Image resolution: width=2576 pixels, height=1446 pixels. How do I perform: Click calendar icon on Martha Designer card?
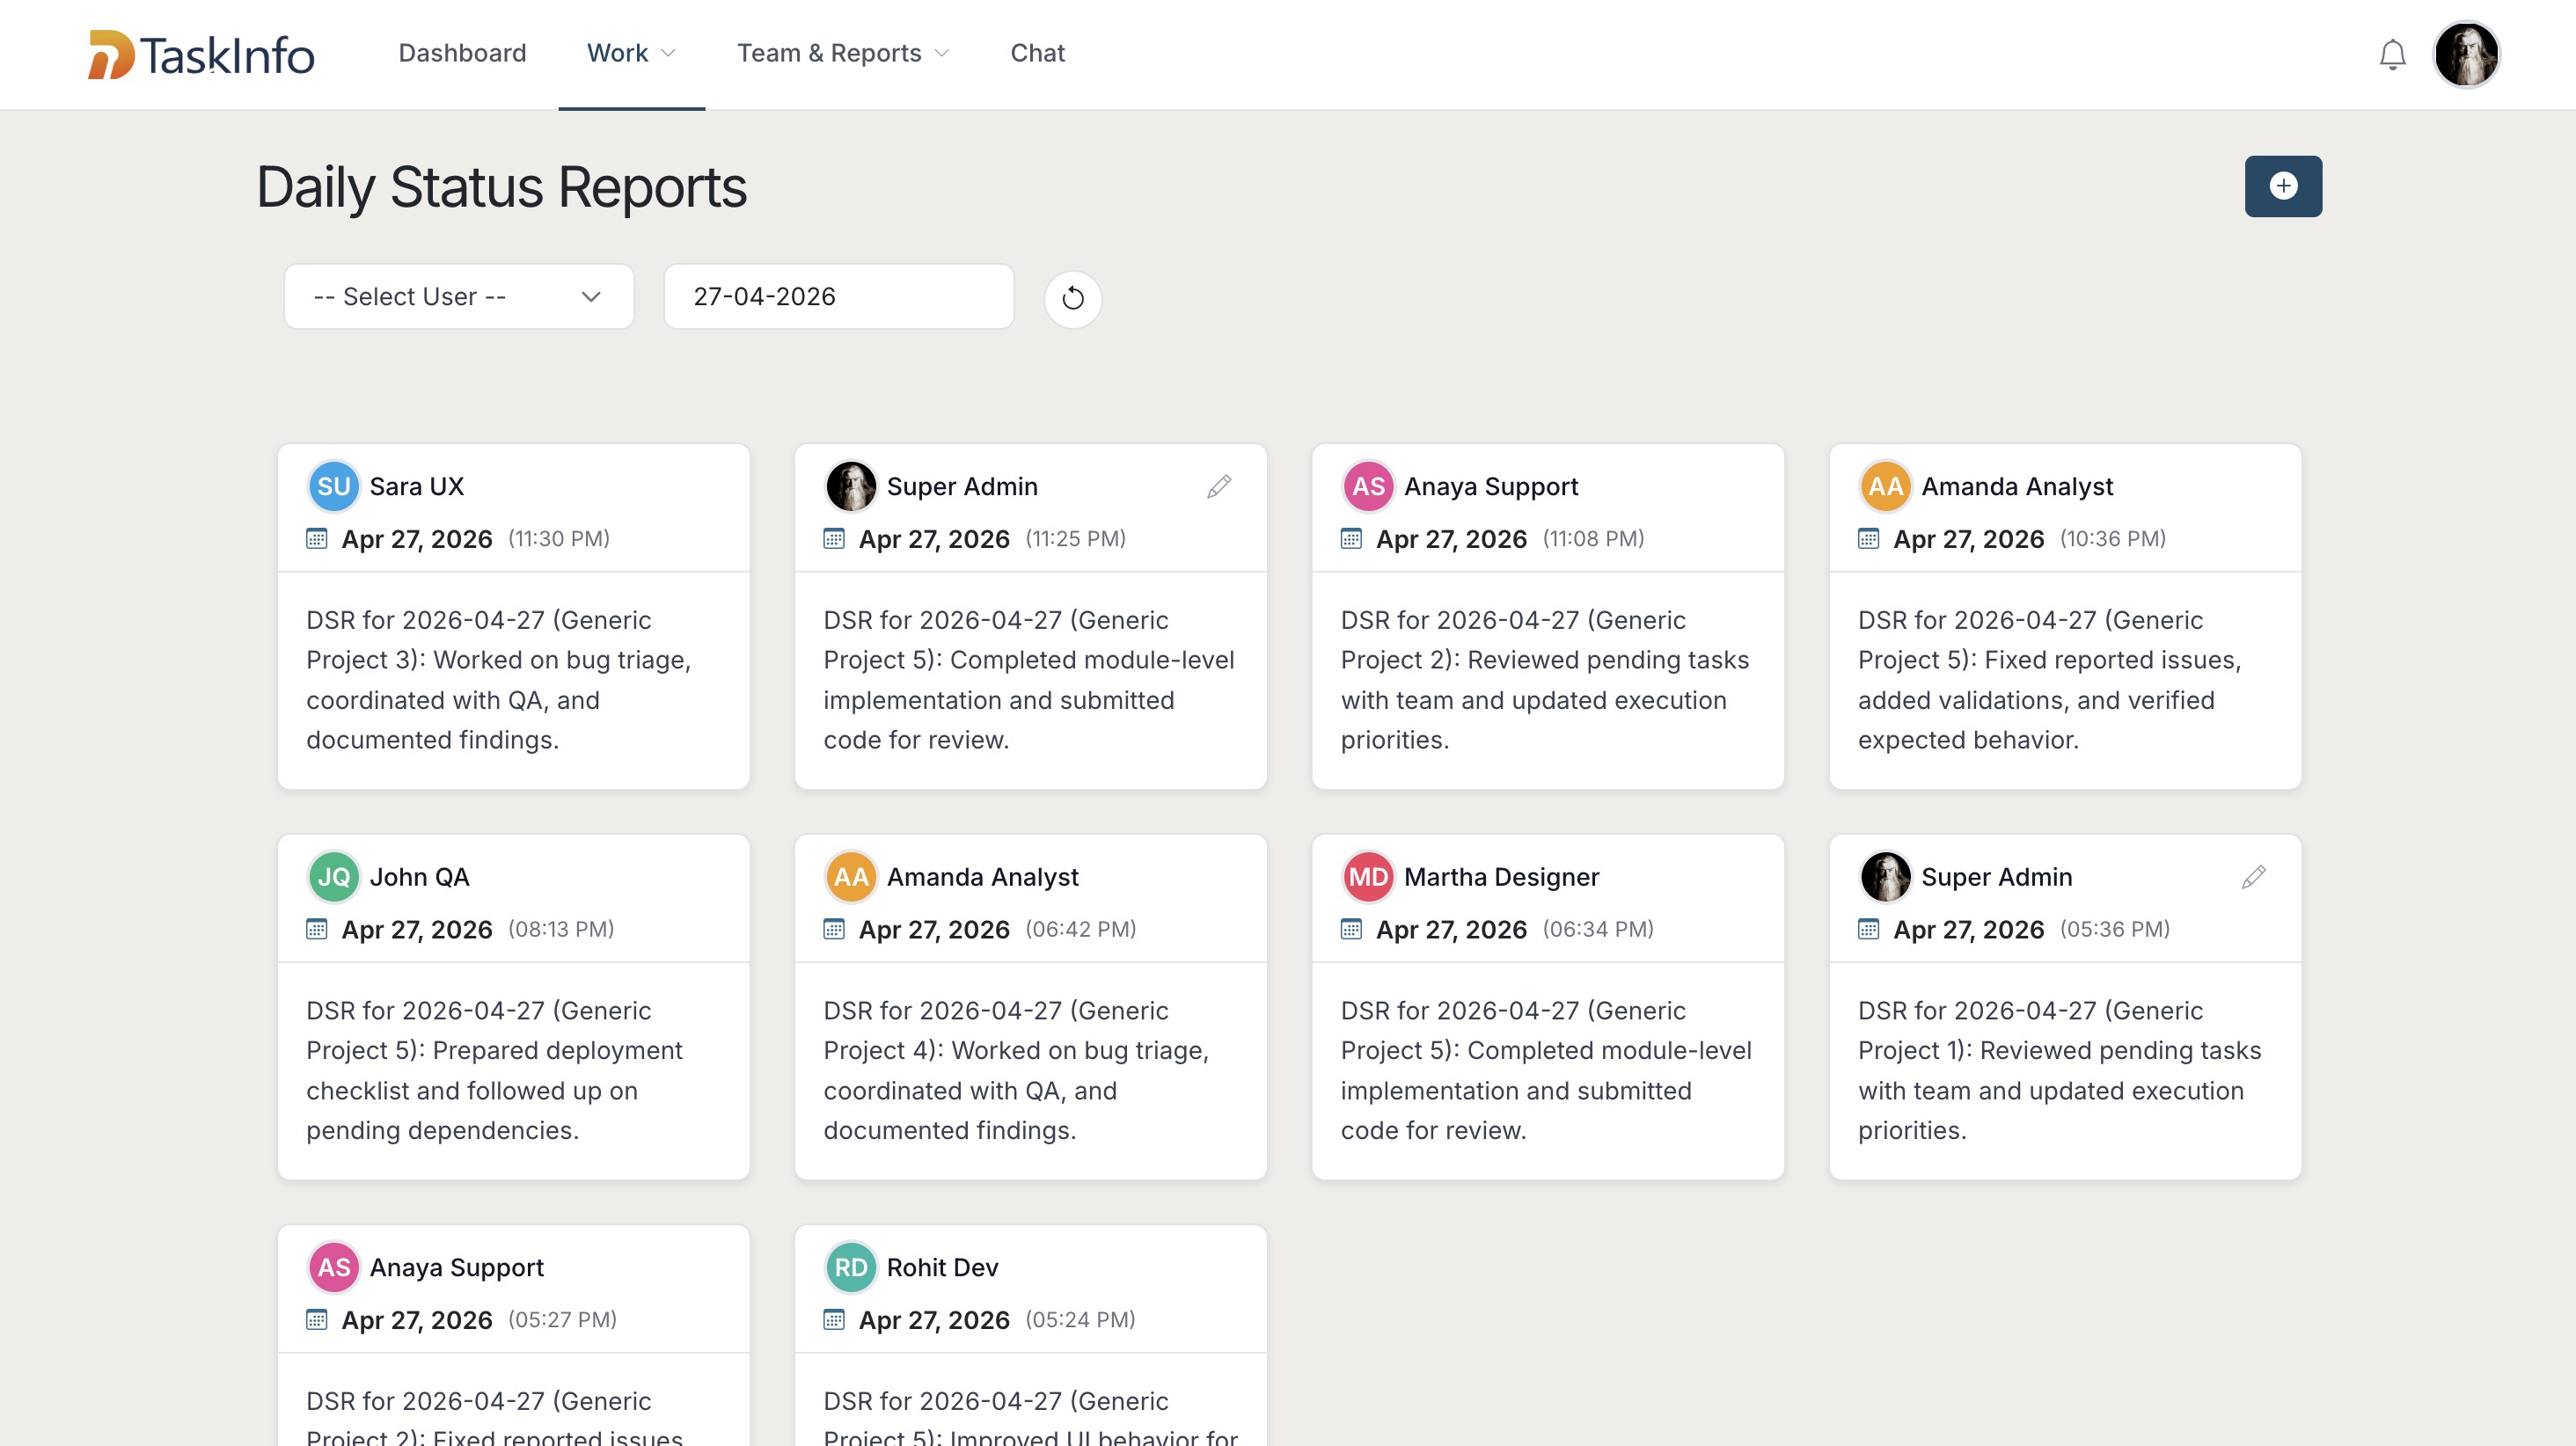[1351, 929]
